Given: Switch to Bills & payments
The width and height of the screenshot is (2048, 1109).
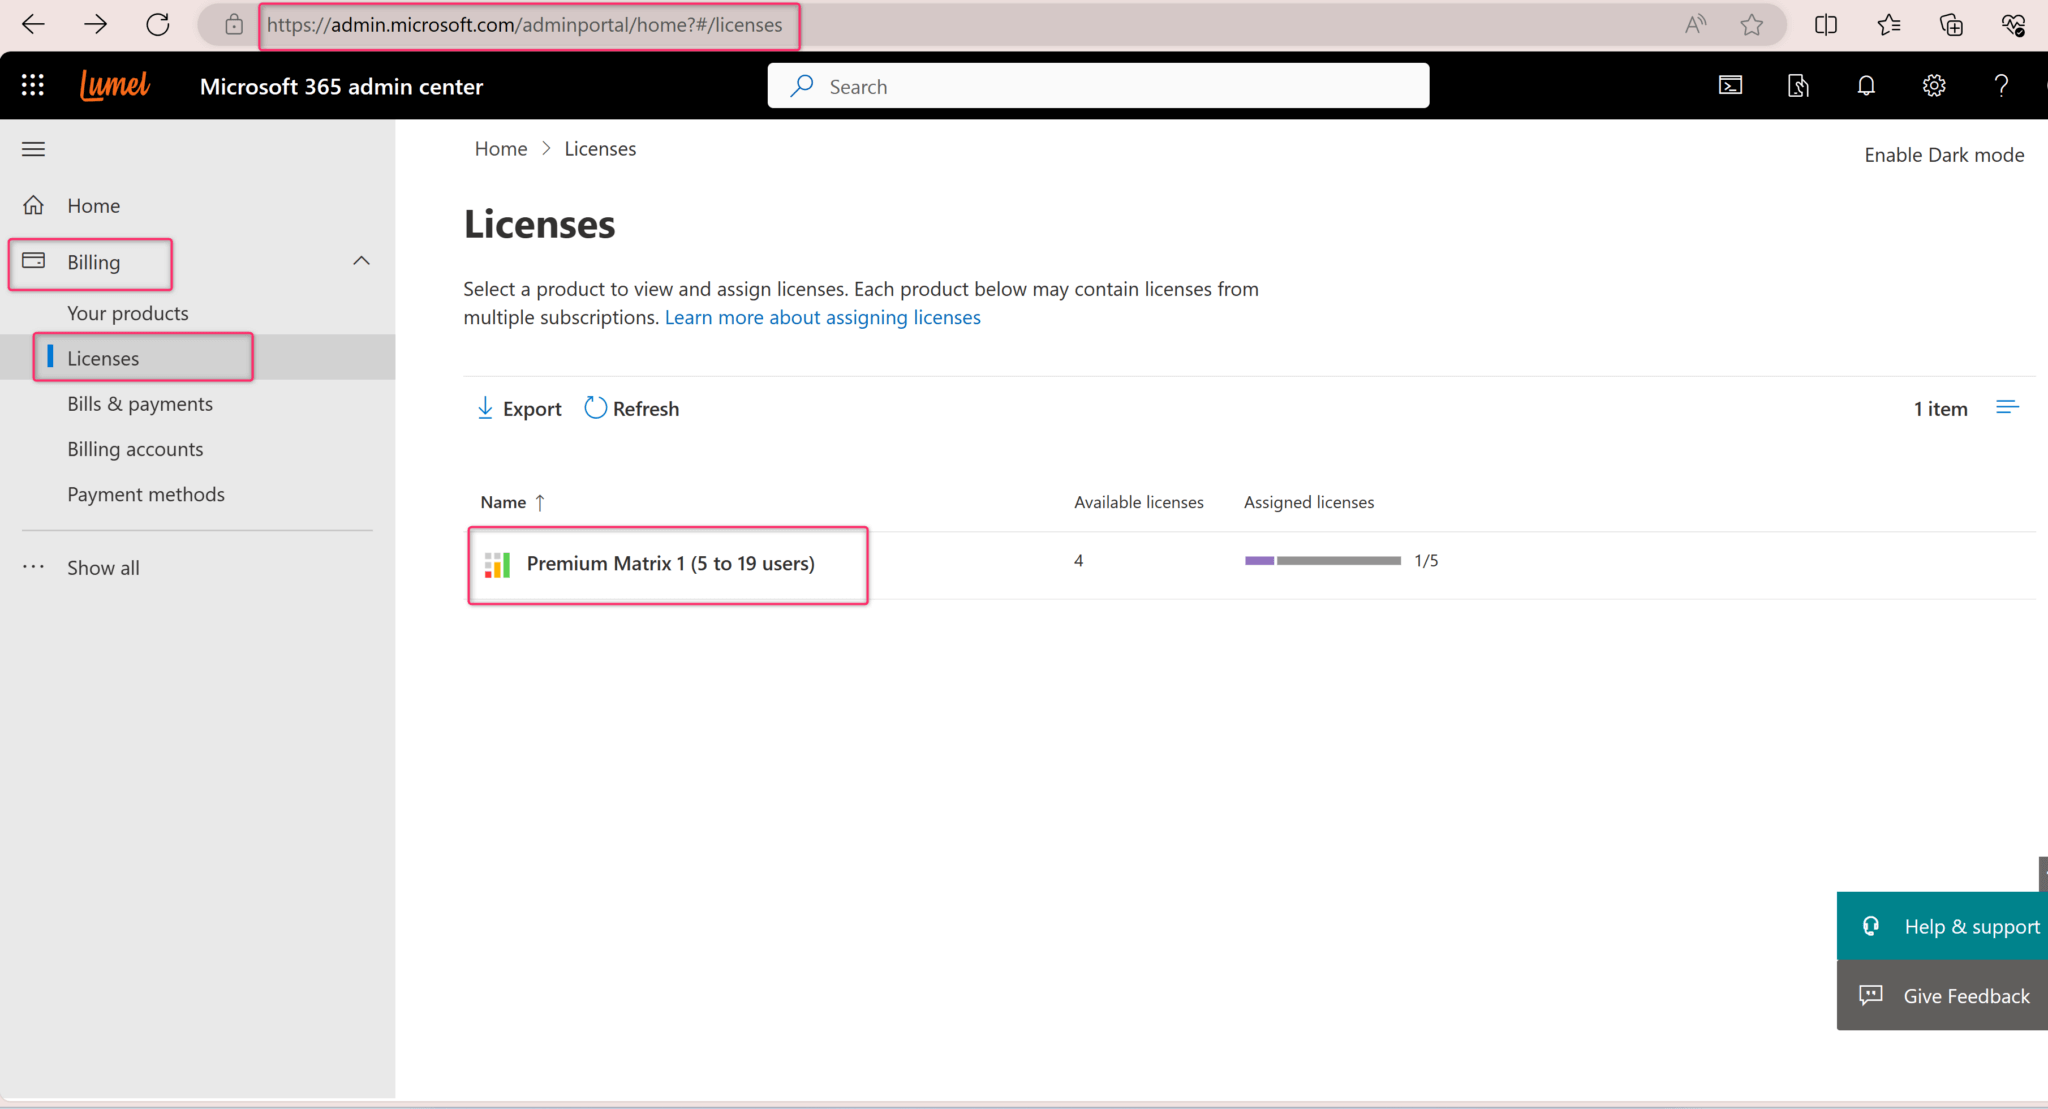Looking at the screenshot, I should pos(139,403).
